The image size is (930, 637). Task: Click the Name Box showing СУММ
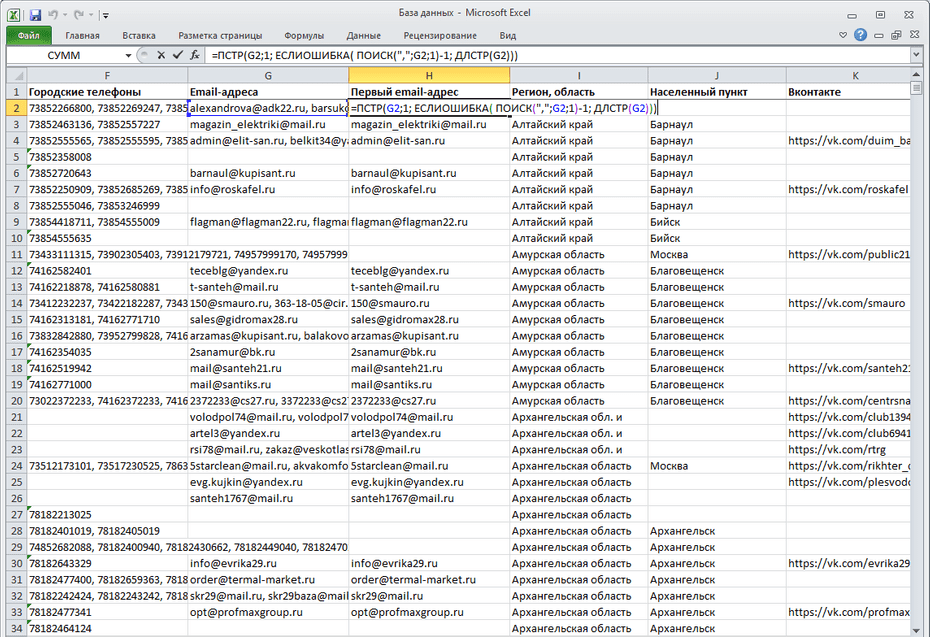63,55
